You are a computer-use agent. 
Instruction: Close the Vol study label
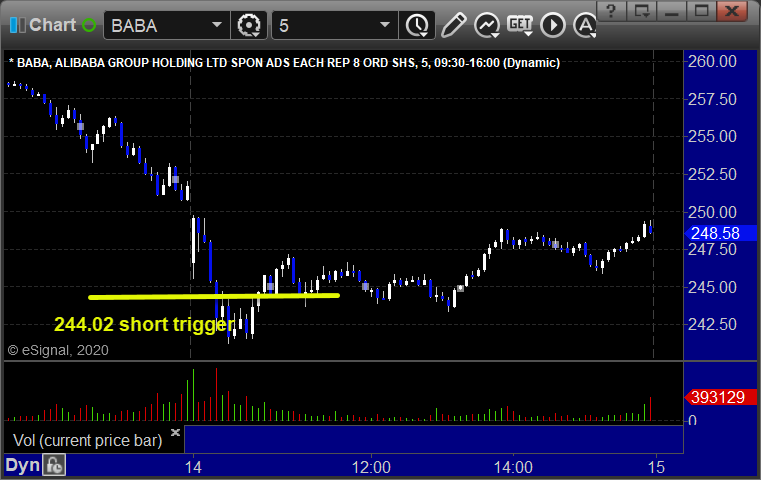coord(175,432)
